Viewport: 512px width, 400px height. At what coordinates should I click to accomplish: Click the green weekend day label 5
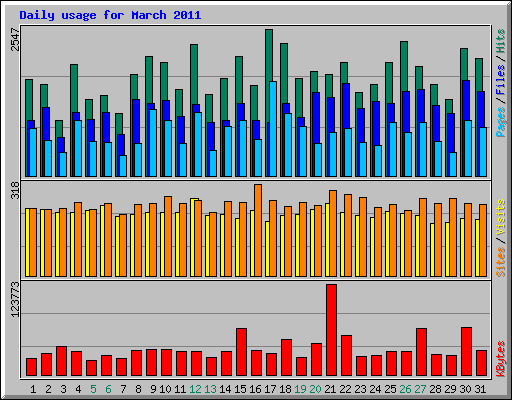click(93, 389)
